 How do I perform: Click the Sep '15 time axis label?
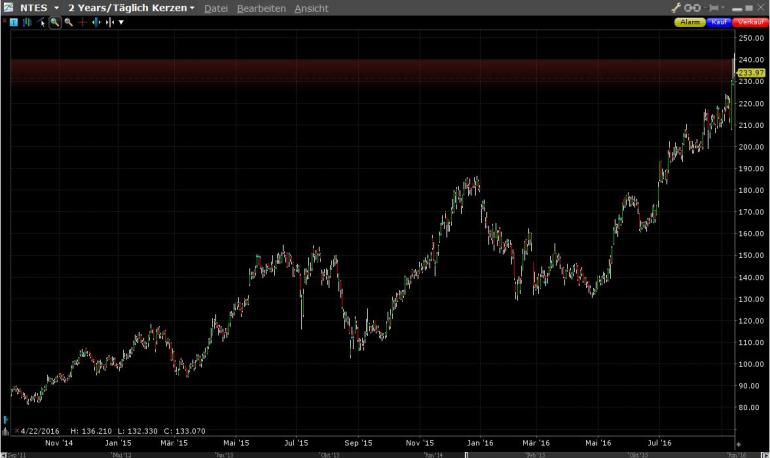pyautogui.click(x=358, y=443)
